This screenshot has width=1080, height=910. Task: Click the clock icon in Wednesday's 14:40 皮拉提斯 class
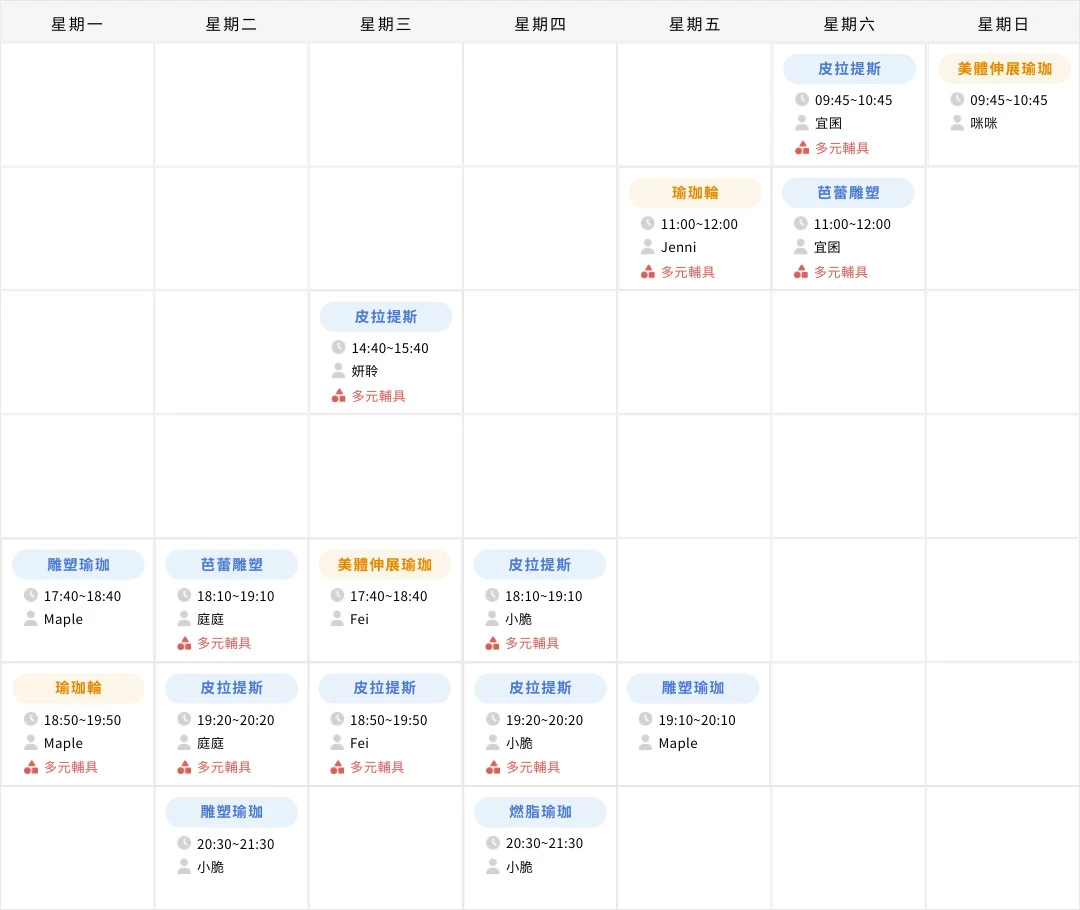339,347
